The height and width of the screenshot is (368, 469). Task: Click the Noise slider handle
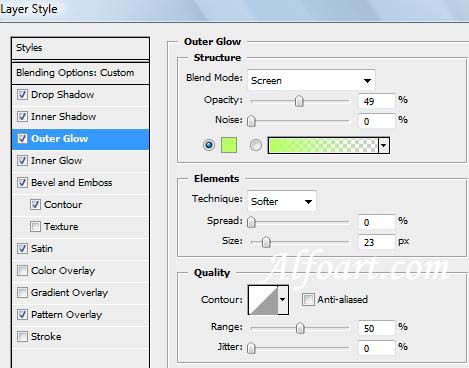[251, 121]
